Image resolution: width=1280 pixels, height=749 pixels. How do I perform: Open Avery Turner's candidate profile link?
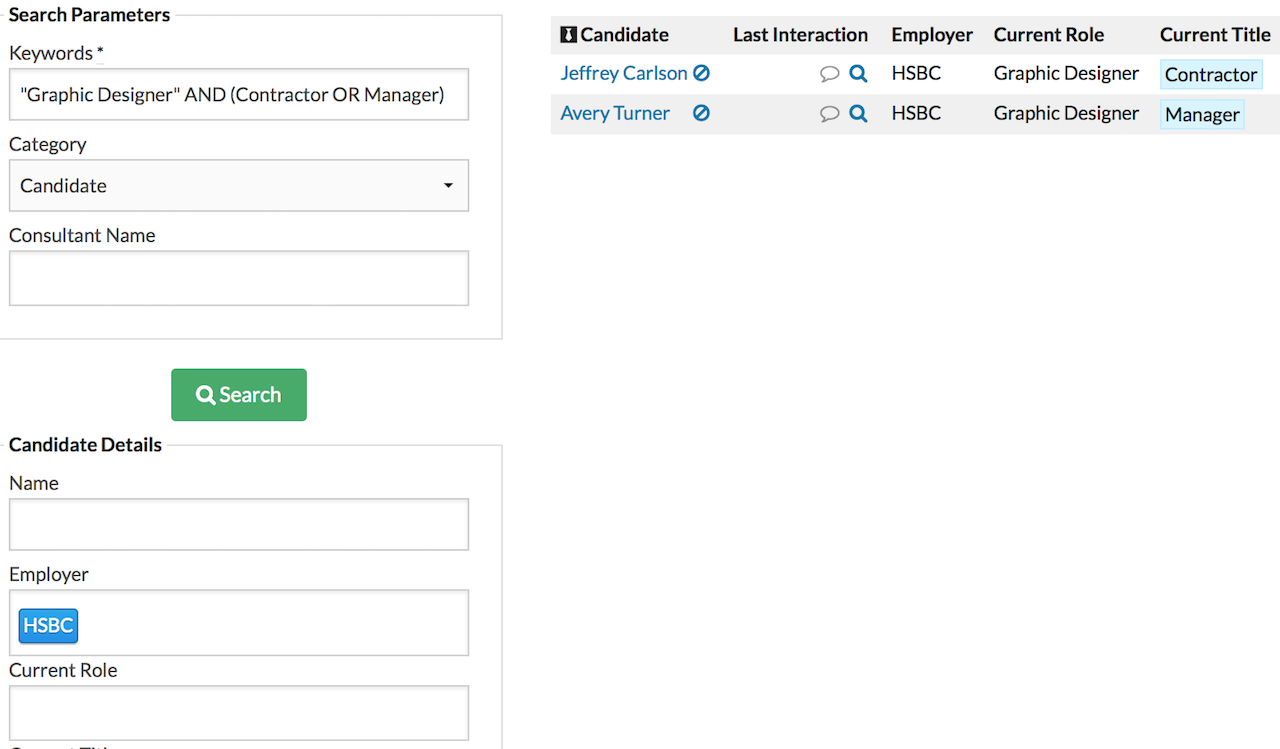point(615,113)
